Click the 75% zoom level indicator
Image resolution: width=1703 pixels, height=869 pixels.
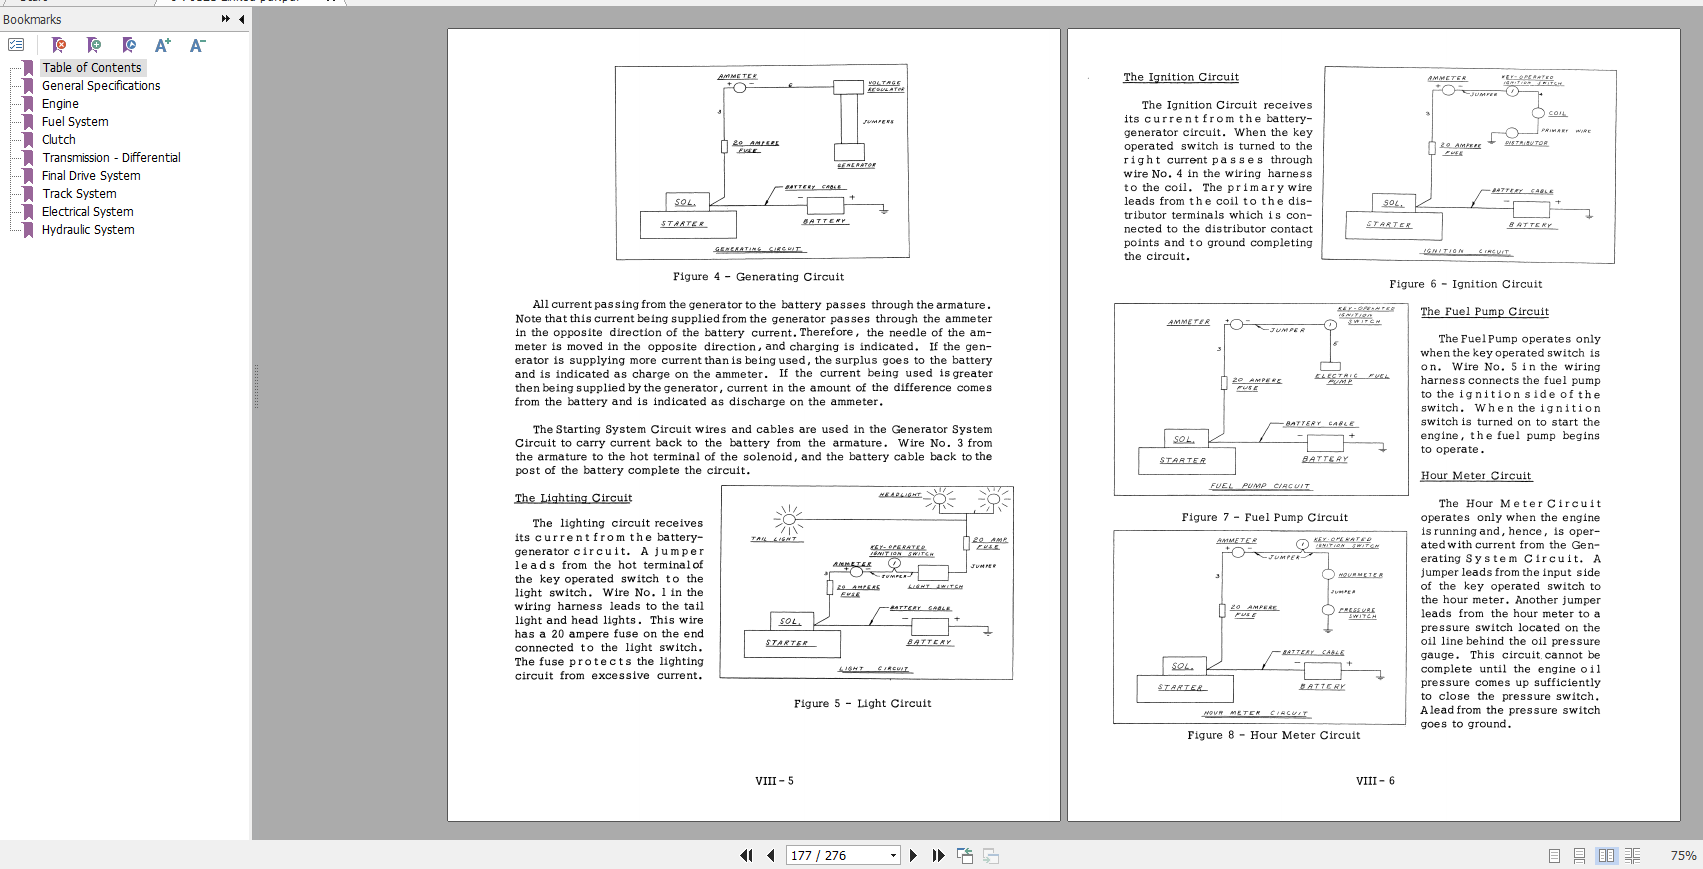pos(1683,855)
